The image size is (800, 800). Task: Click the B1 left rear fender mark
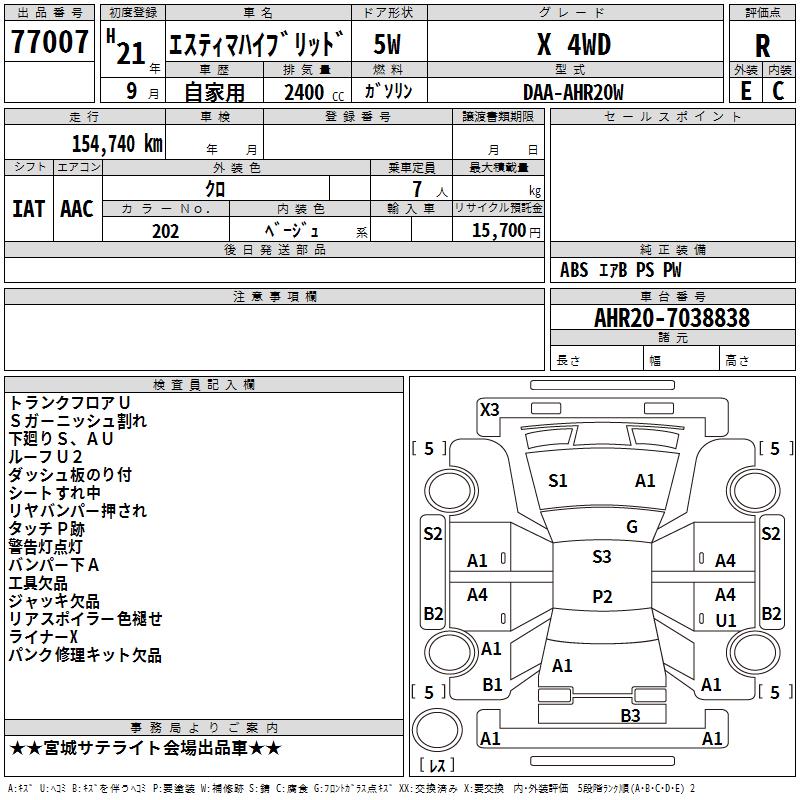pos(492,685)
